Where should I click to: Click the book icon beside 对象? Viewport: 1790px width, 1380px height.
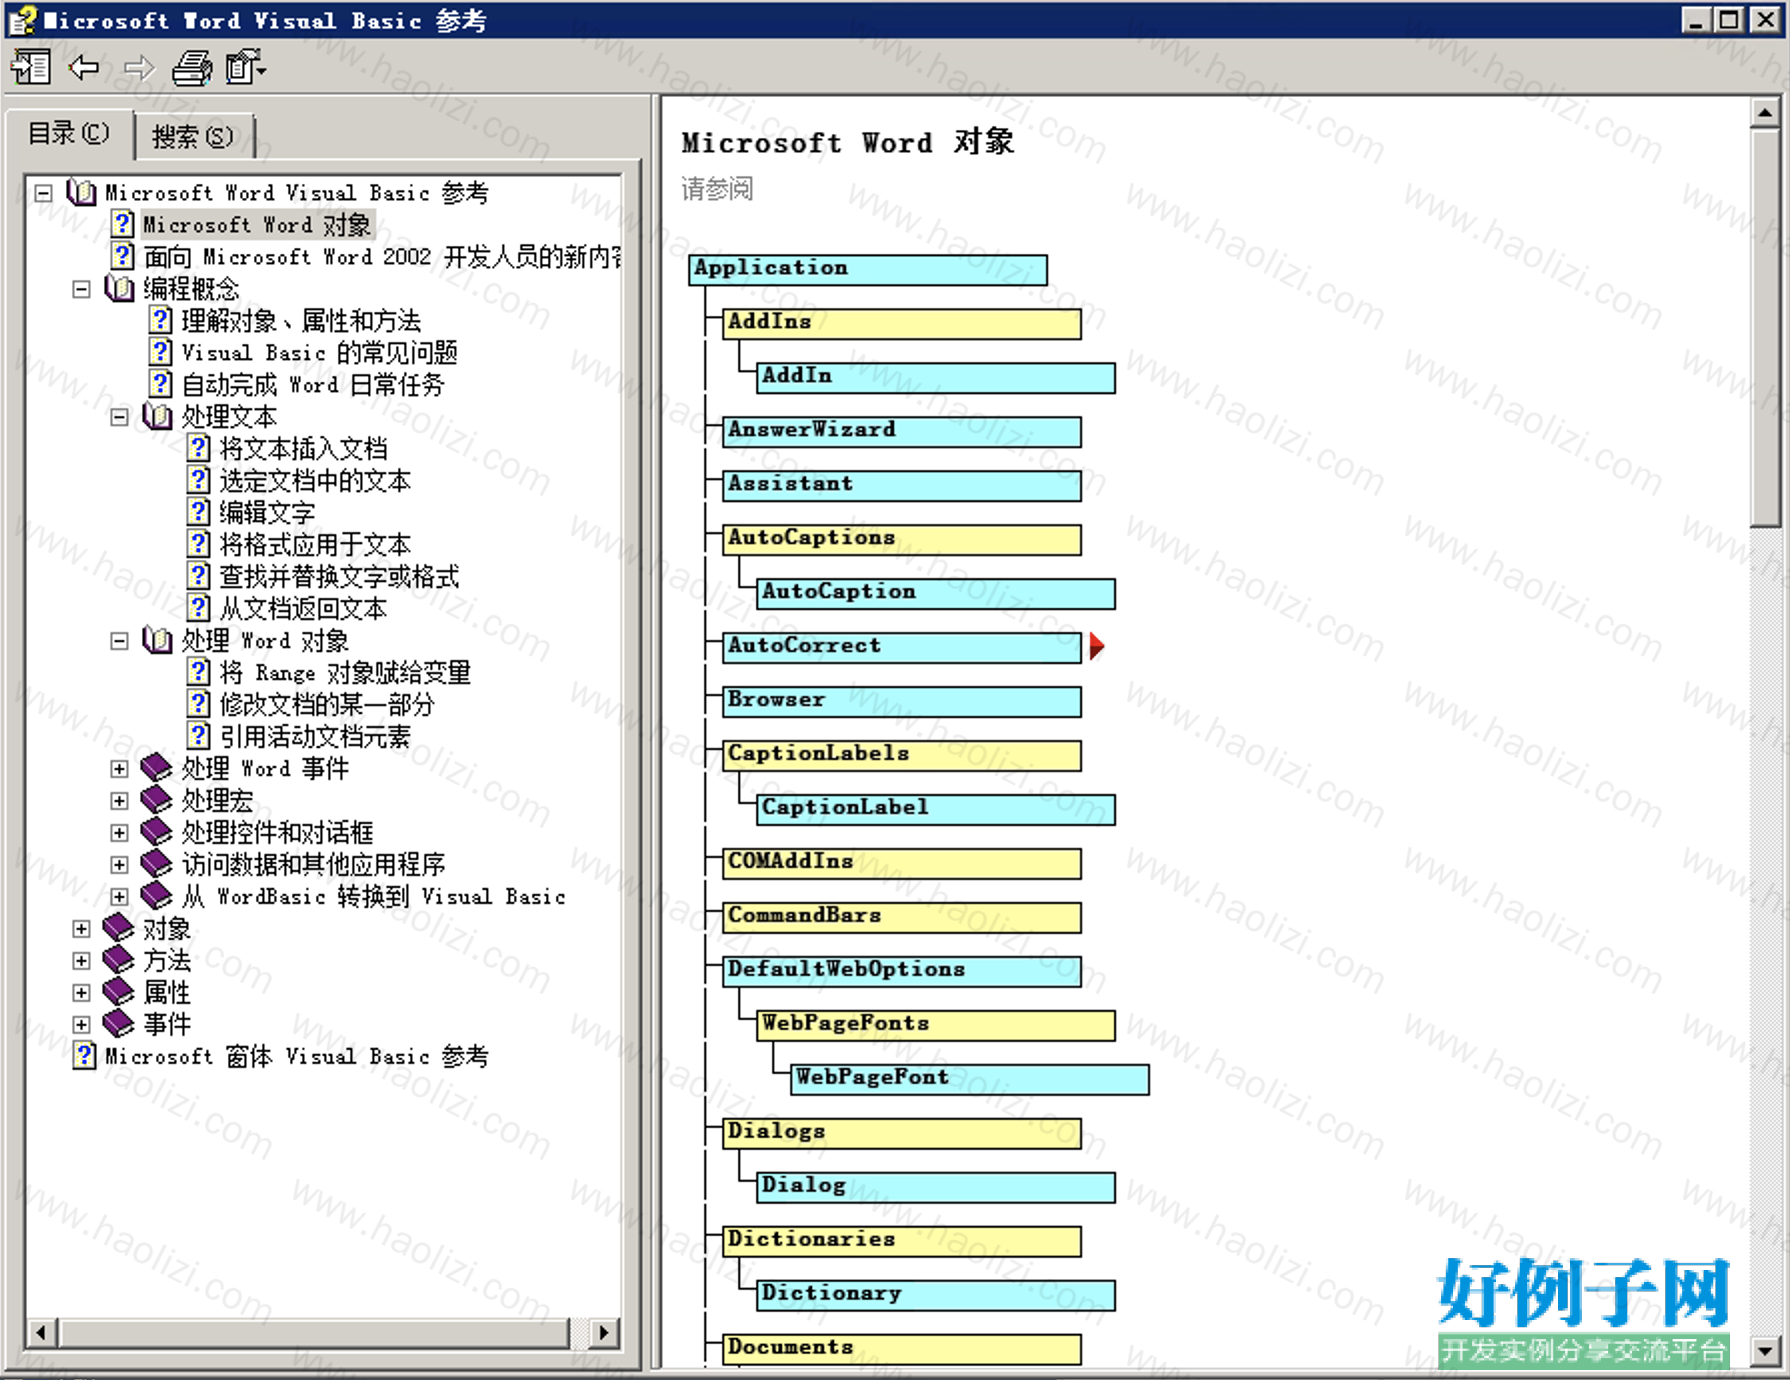pyautogui.click(x=118, y=928)
